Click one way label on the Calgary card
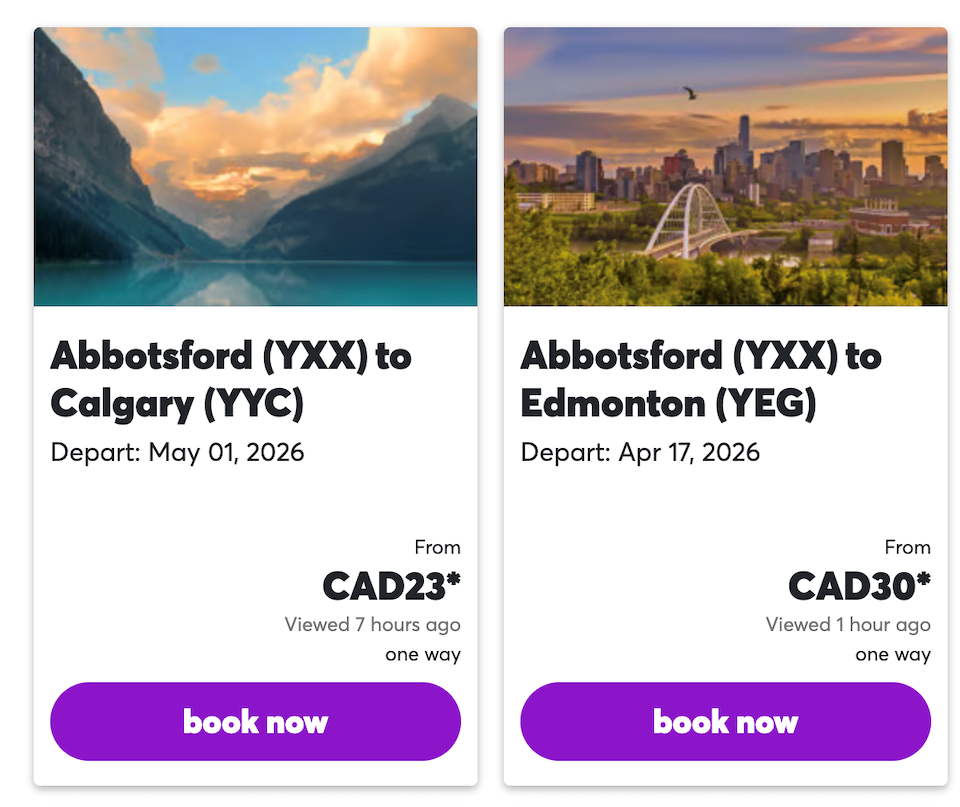Screen dimensions: 960x807 click(x=423, y=655)
